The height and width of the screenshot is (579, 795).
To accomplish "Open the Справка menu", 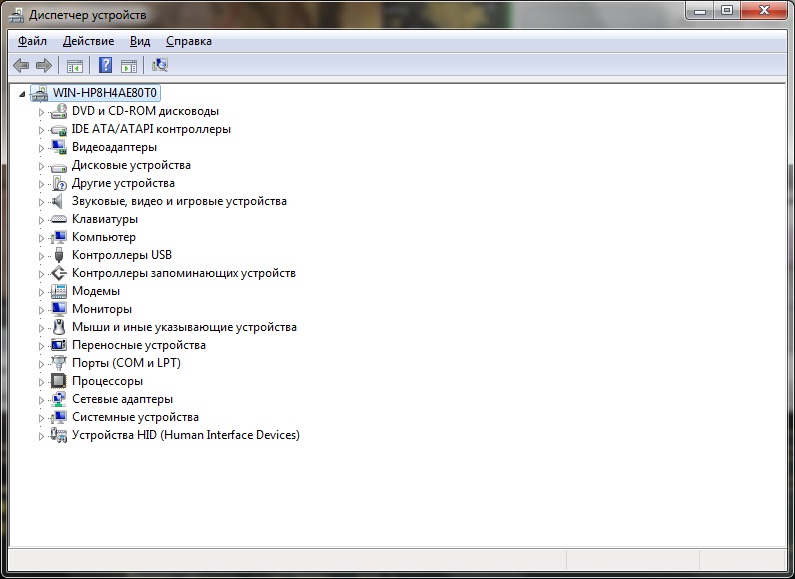I will click(x=188, y=41).
